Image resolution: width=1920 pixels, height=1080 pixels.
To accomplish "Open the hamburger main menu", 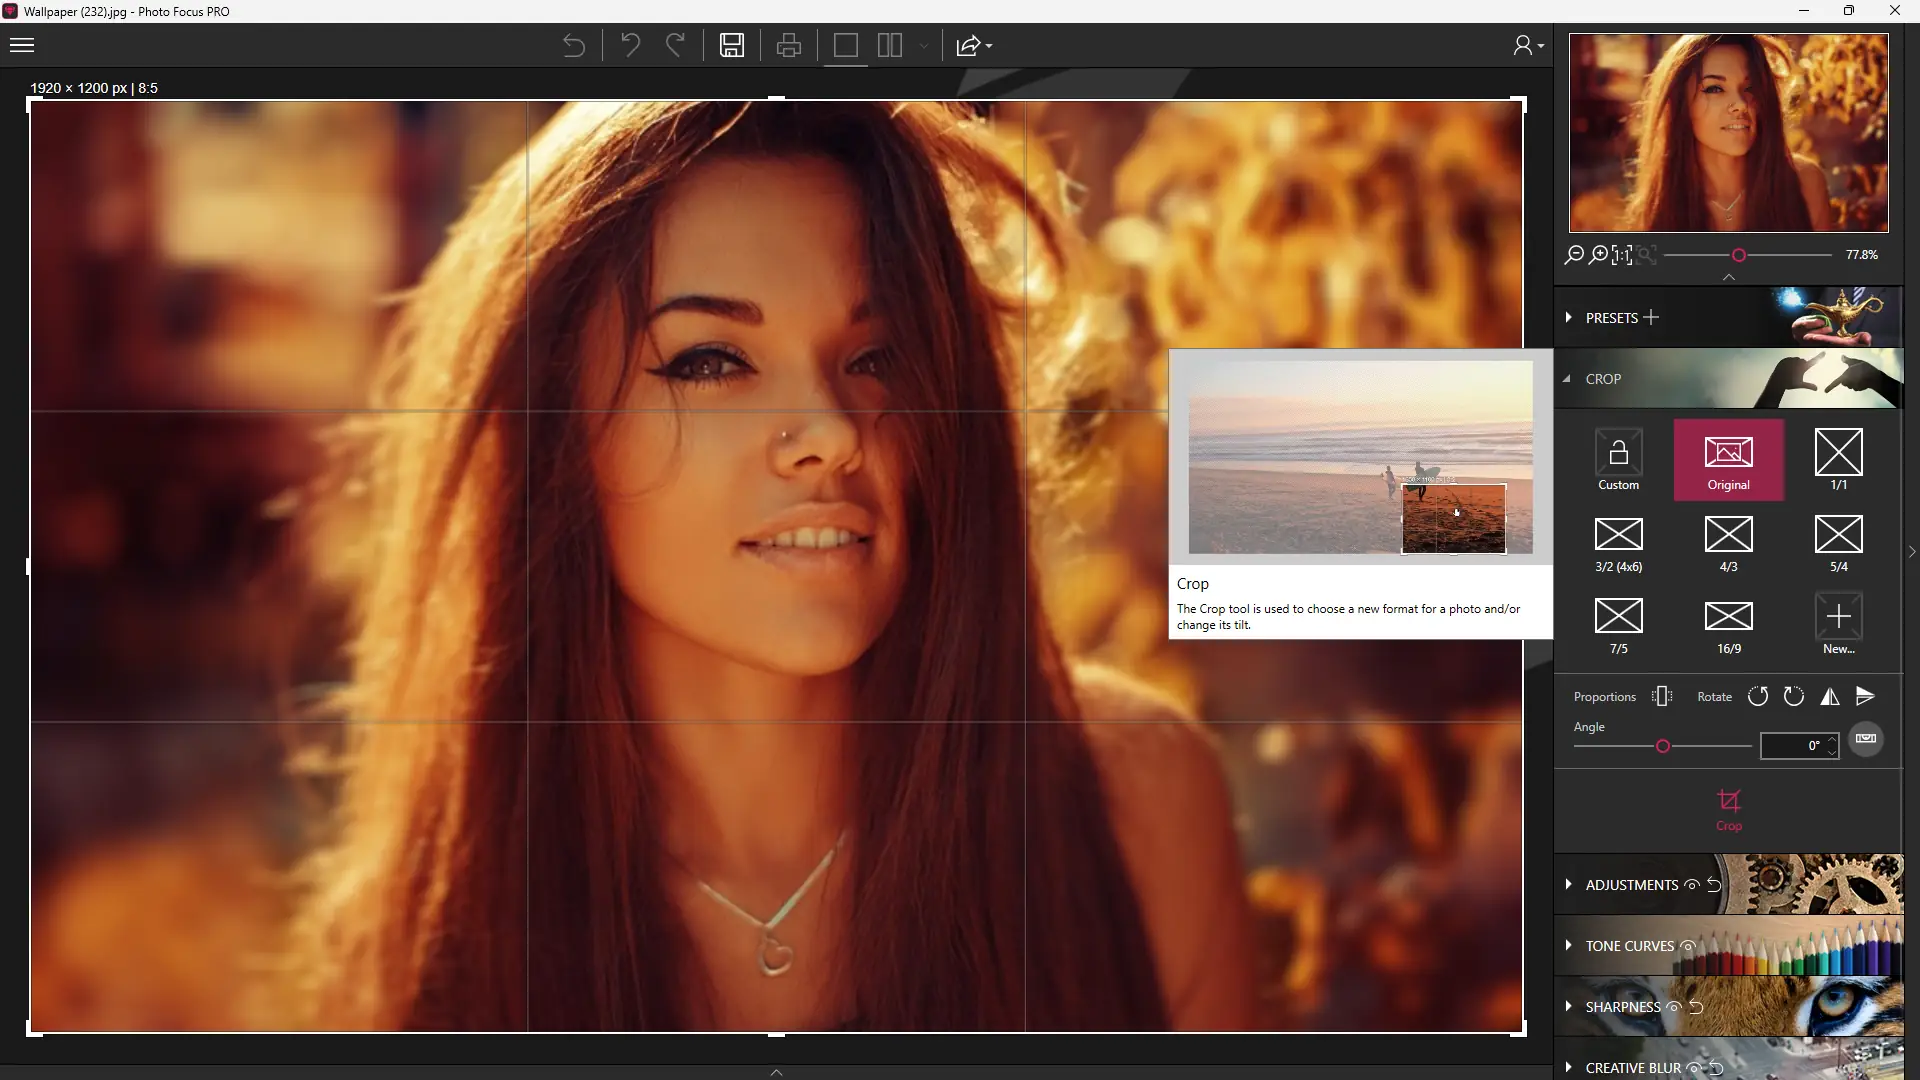I will pos(22,45).
